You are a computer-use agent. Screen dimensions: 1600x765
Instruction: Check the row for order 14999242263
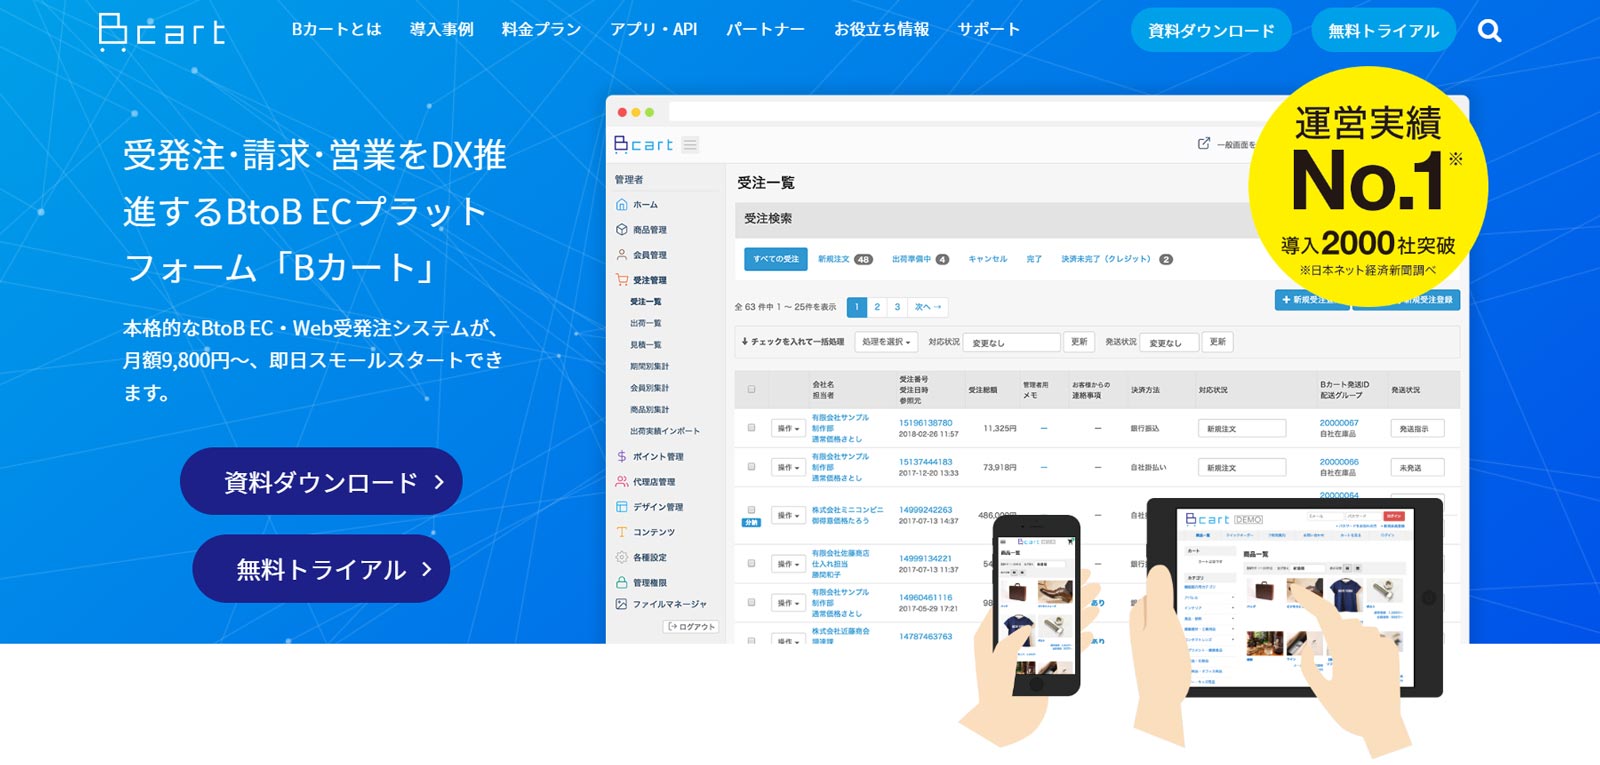pyautogui.click(x=751, y=510)
